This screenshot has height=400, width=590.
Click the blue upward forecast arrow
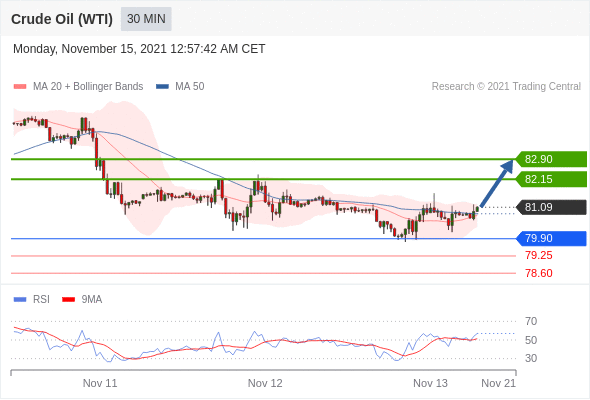point(497,183)
